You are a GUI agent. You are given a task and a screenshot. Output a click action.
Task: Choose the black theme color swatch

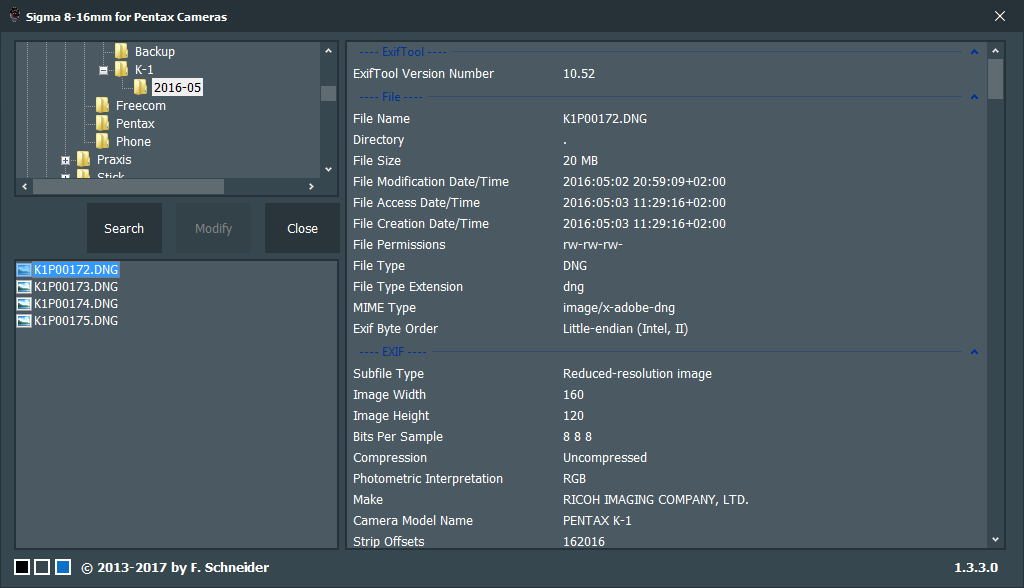tap(22, 567)
